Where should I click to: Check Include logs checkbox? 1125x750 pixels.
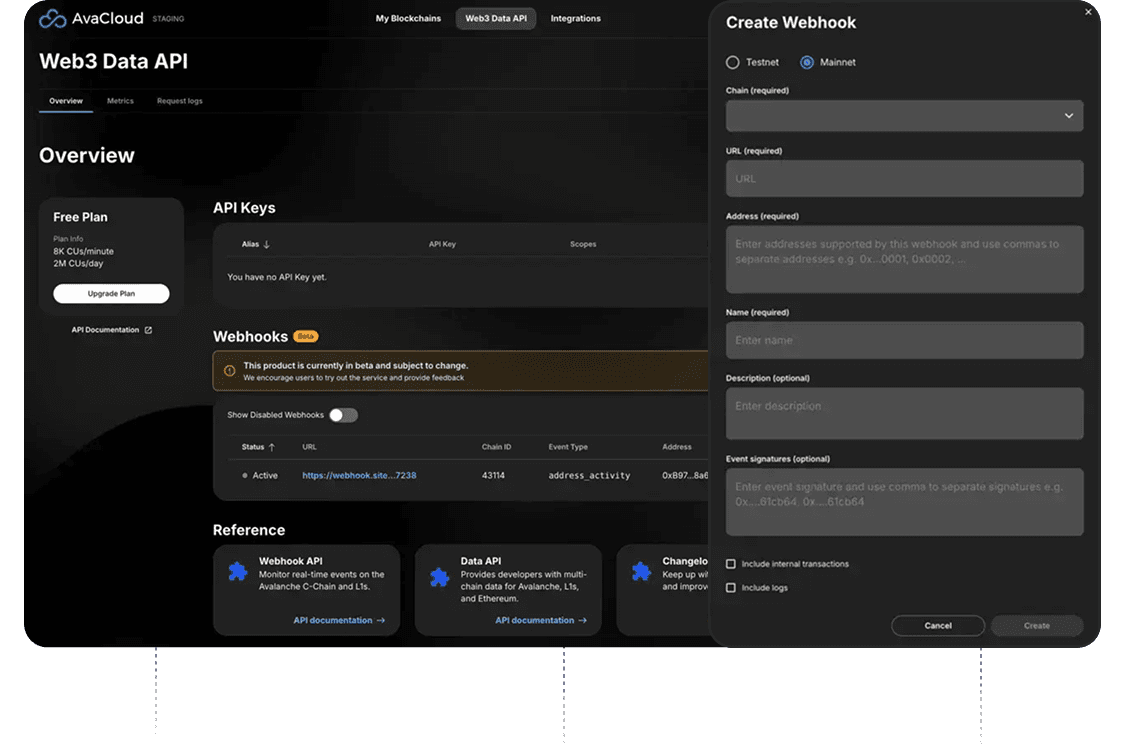[x=731, y=589]
